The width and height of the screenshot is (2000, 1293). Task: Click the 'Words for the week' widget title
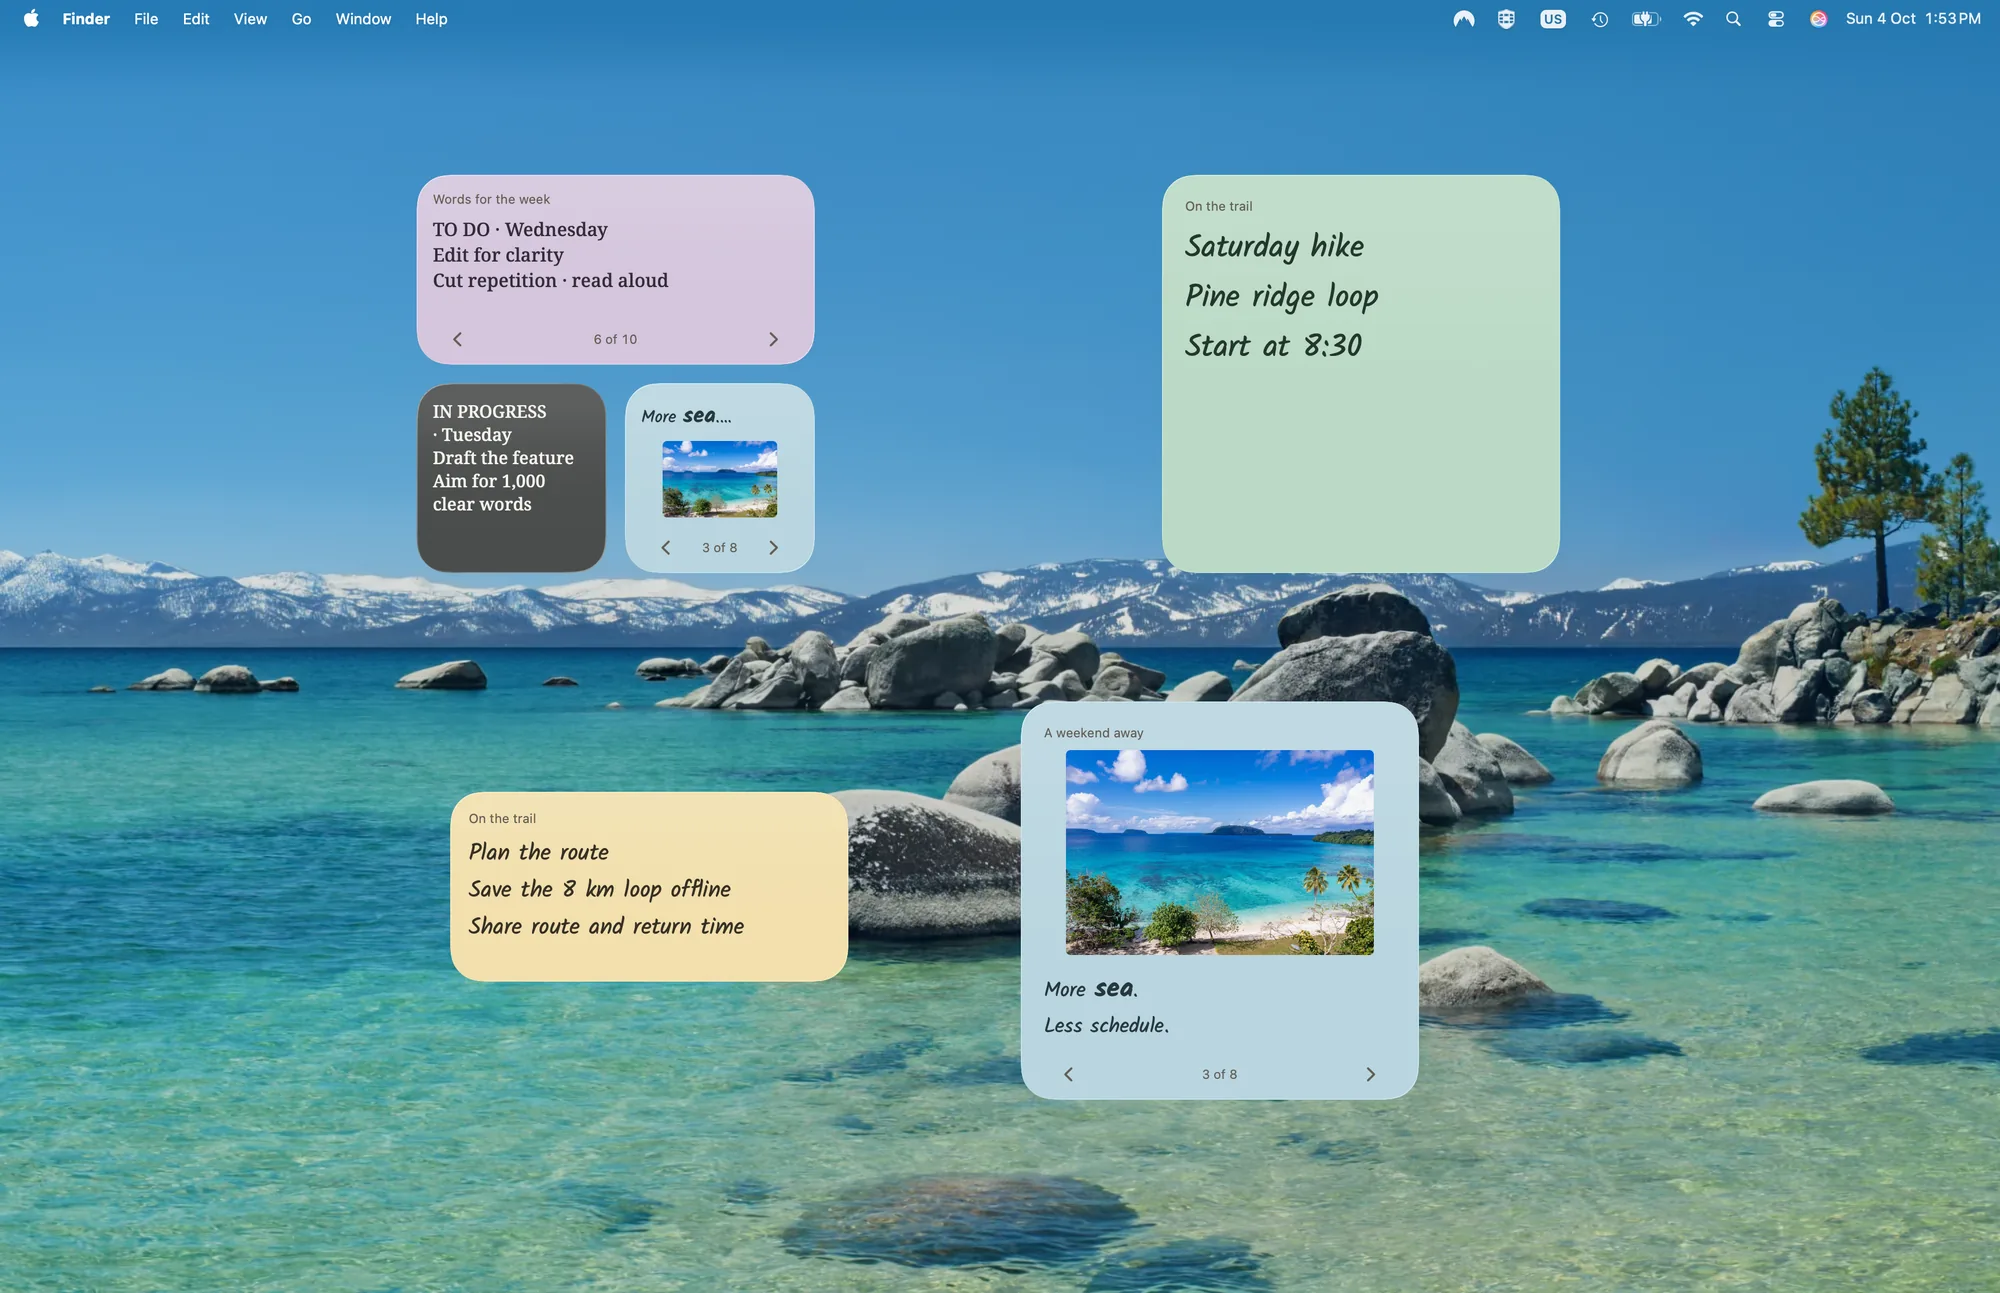(491, 199)
